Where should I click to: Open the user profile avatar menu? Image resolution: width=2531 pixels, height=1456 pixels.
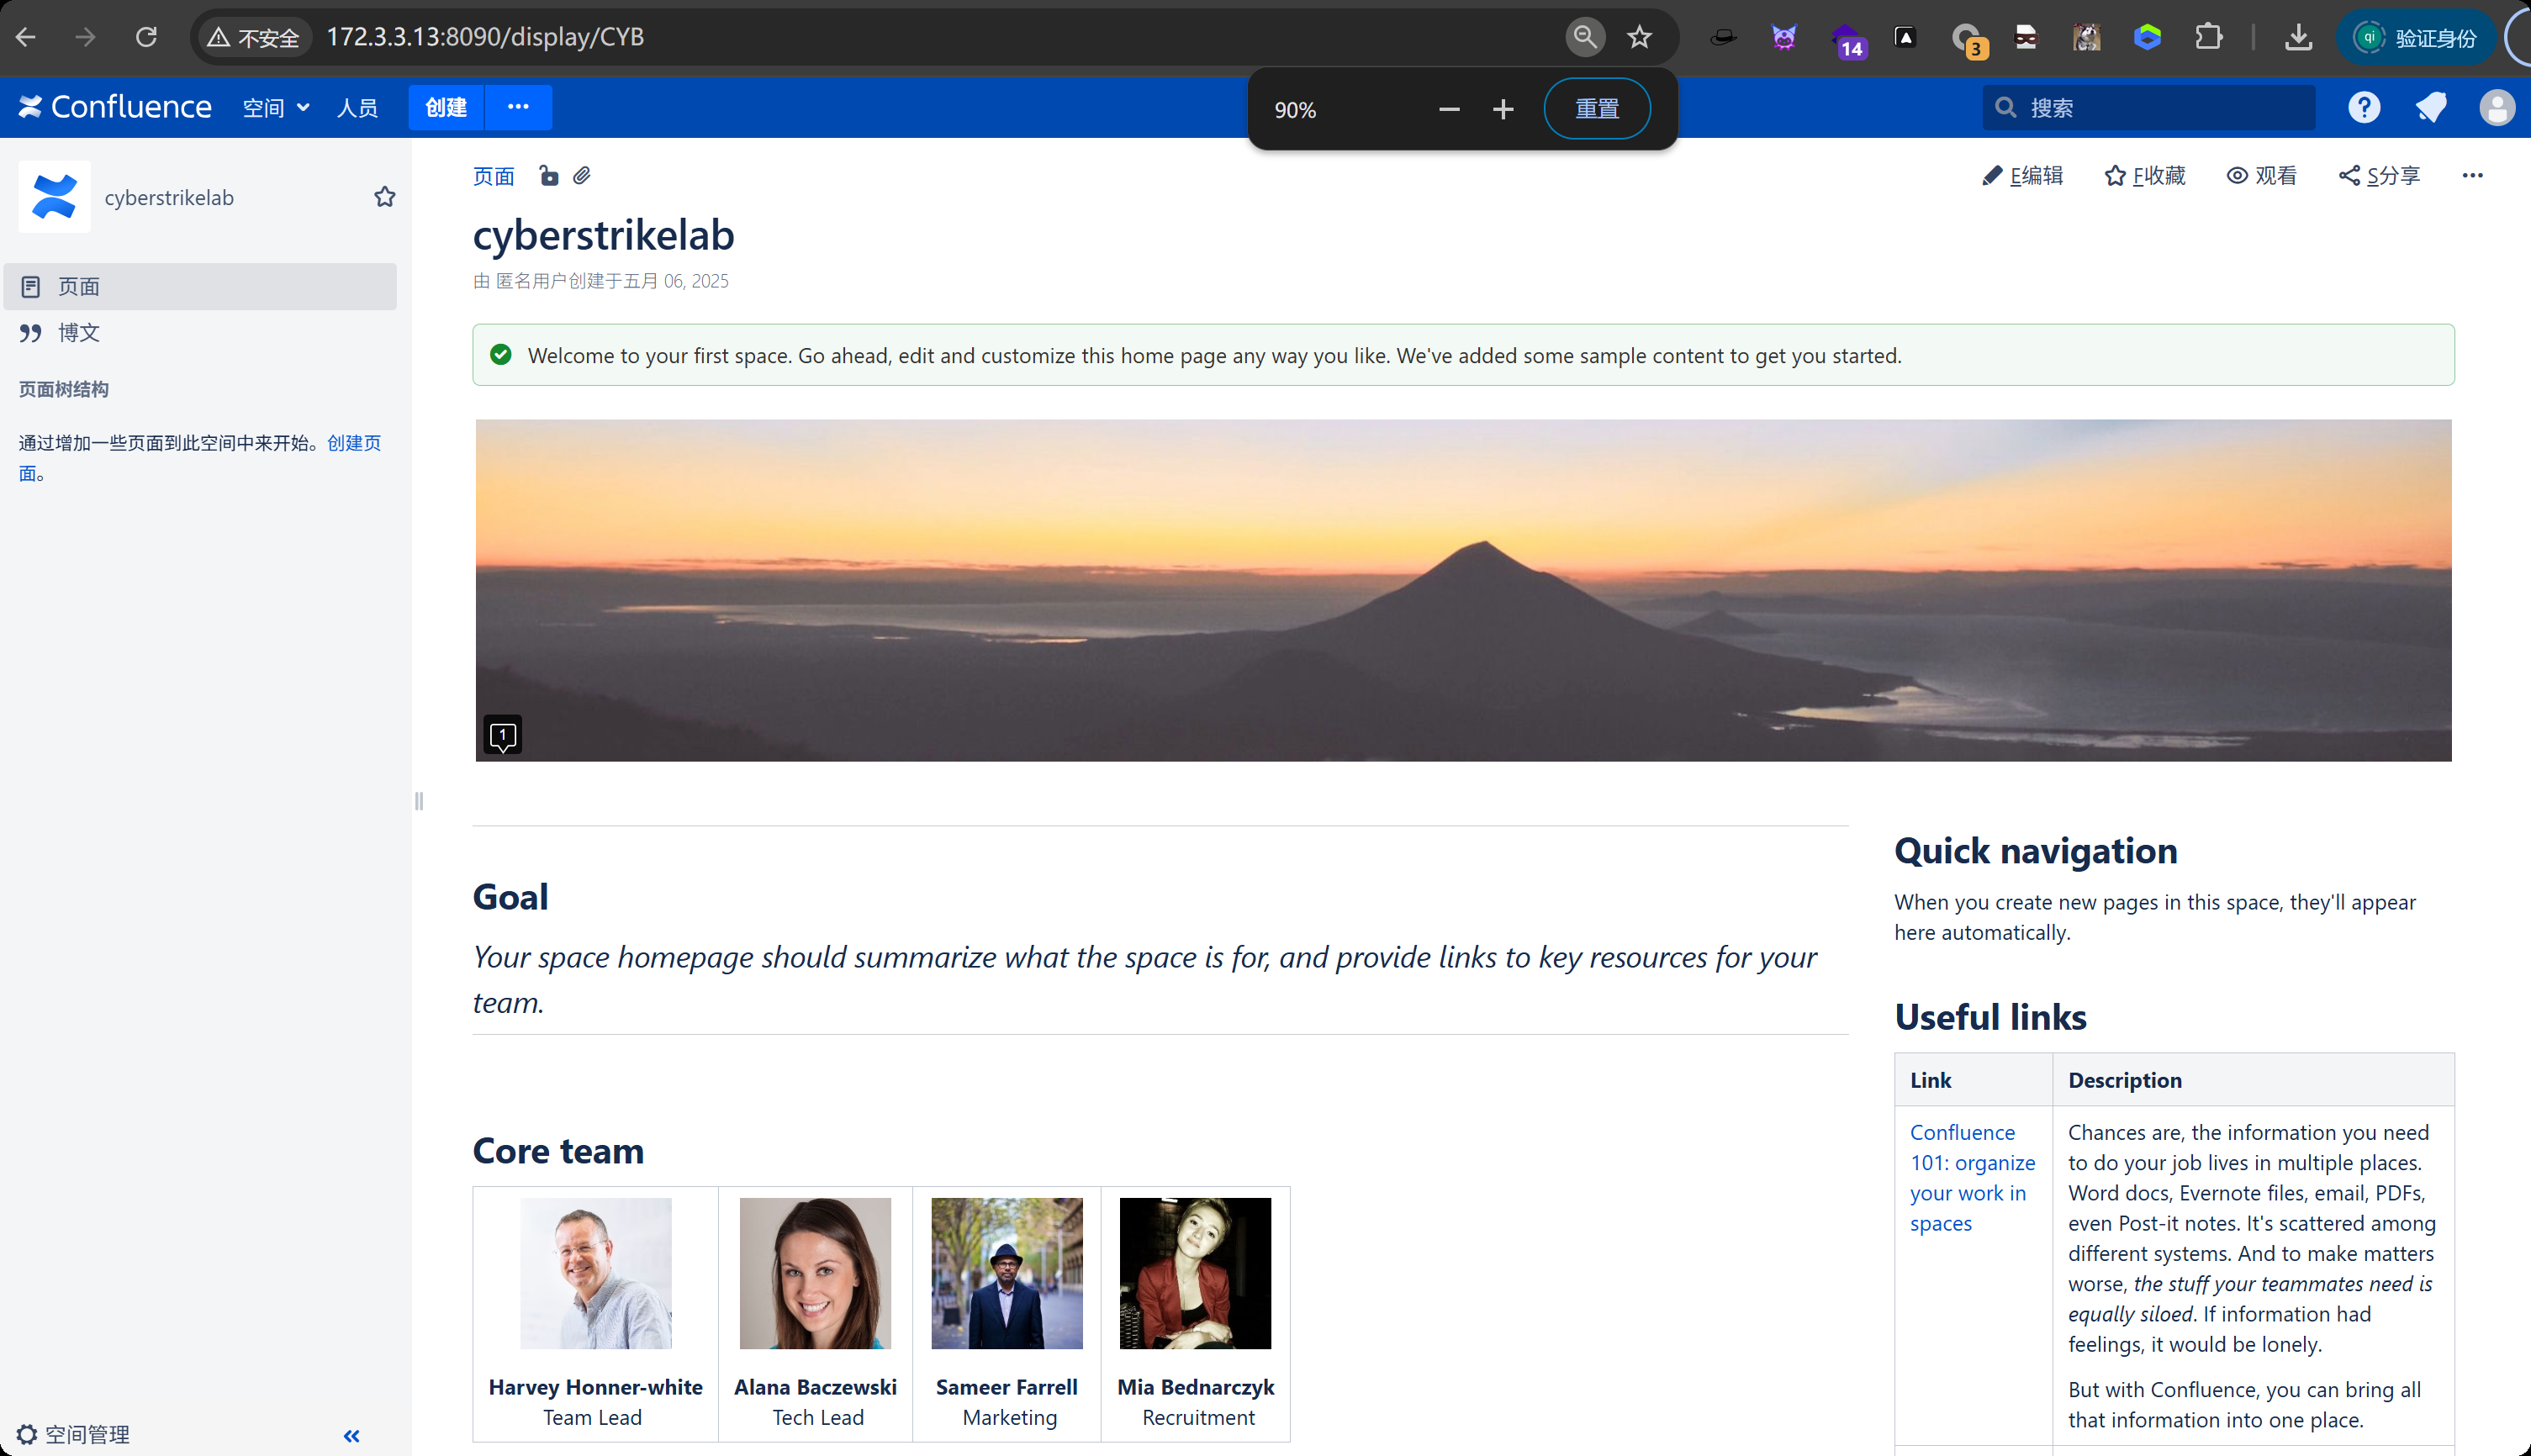[2497, 107]
